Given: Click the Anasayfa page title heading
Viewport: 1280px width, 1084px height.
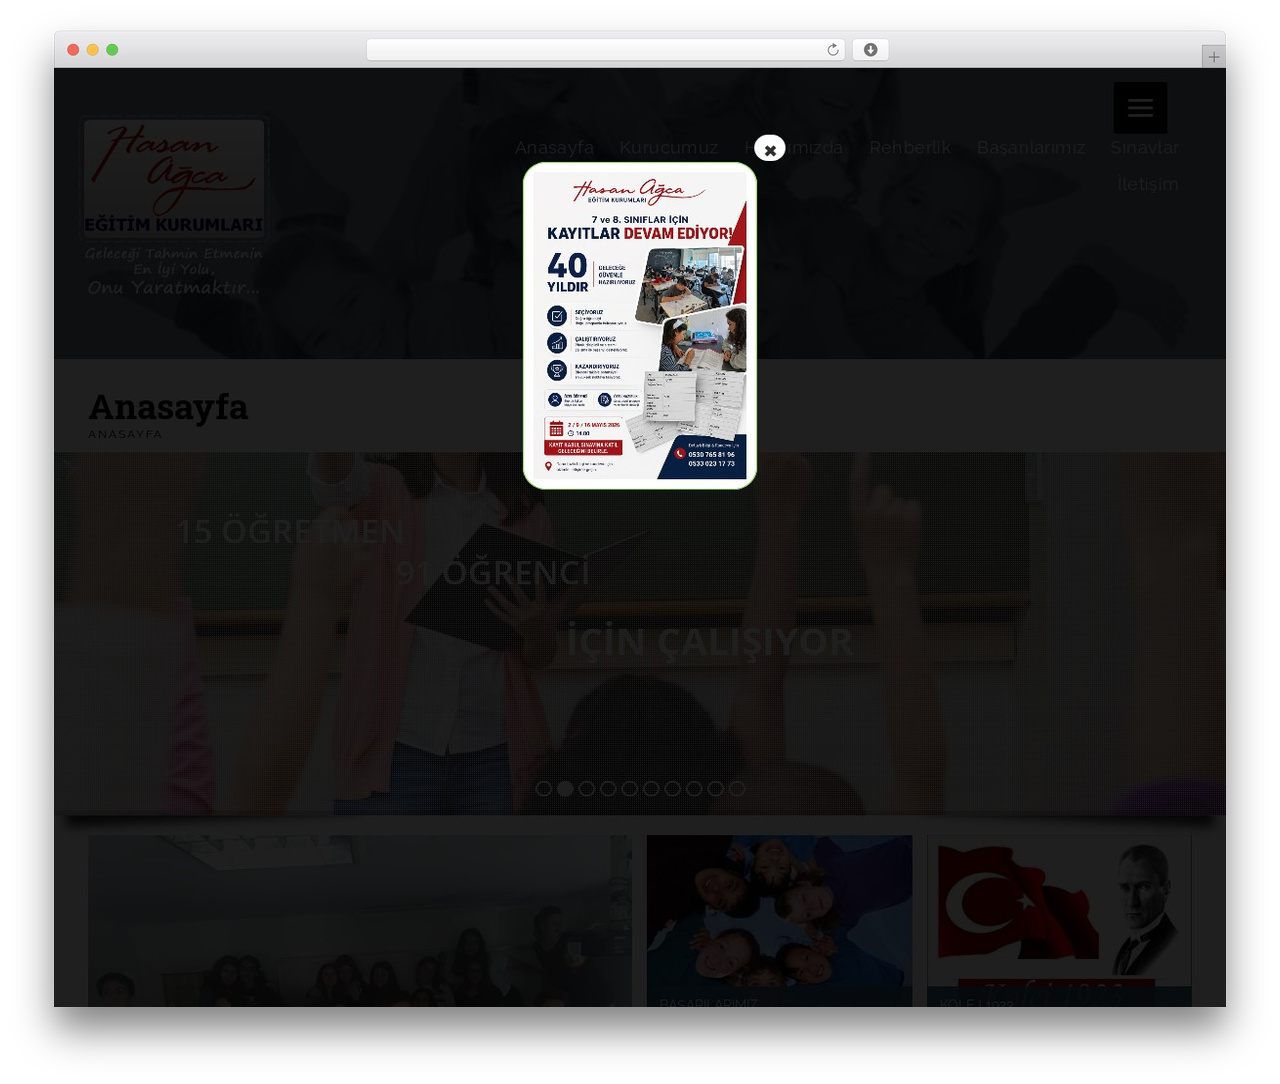Looking at the screenshot, I should click(x=168, y=407).
